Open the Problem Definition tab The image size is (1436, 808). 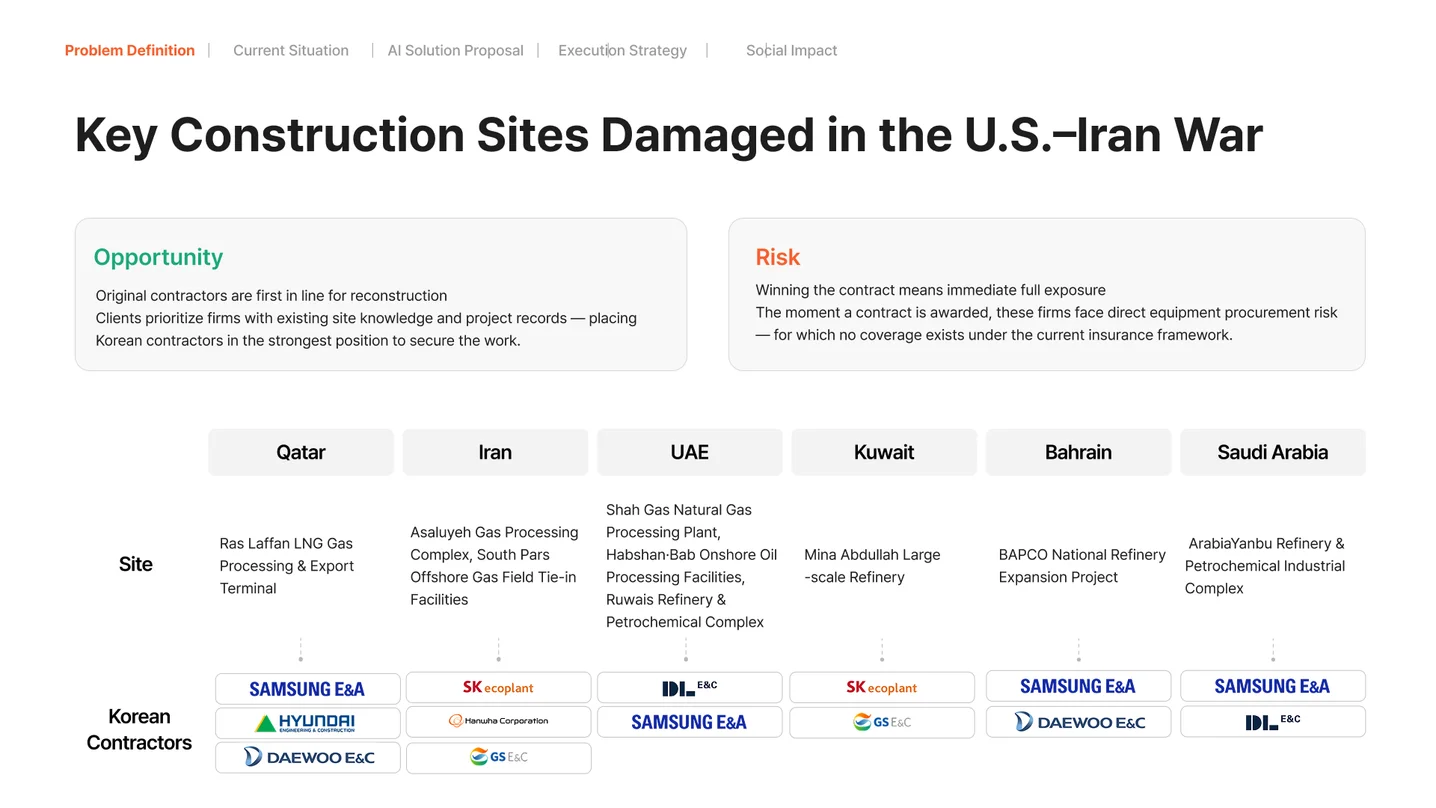tap(130, 50)
